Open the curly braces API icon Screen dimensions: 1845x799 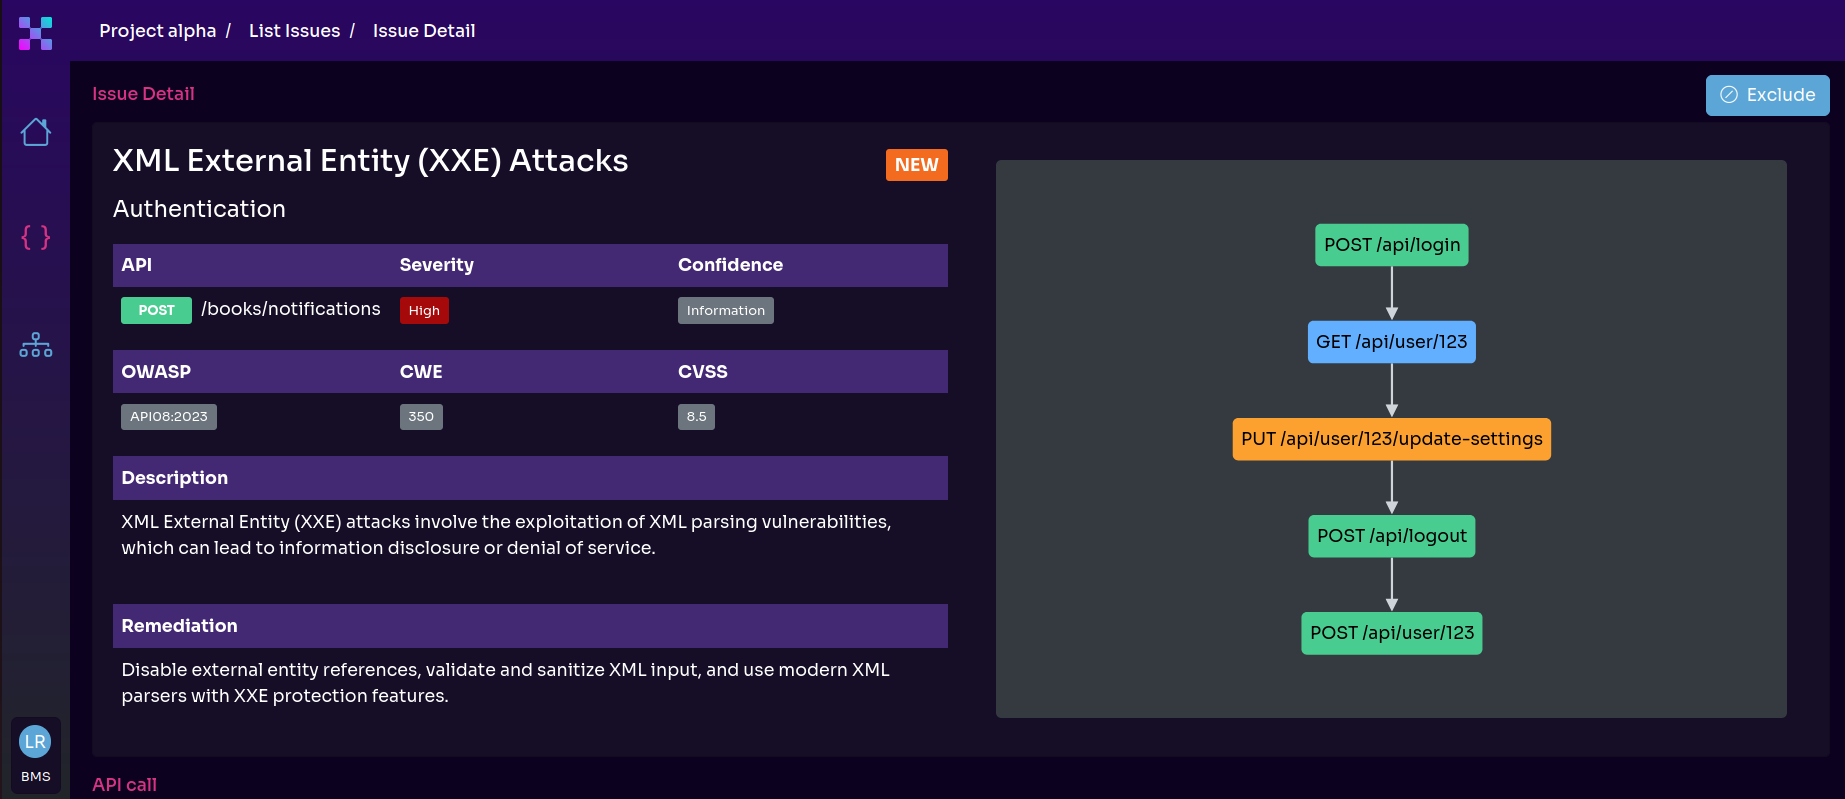(36, 237)
